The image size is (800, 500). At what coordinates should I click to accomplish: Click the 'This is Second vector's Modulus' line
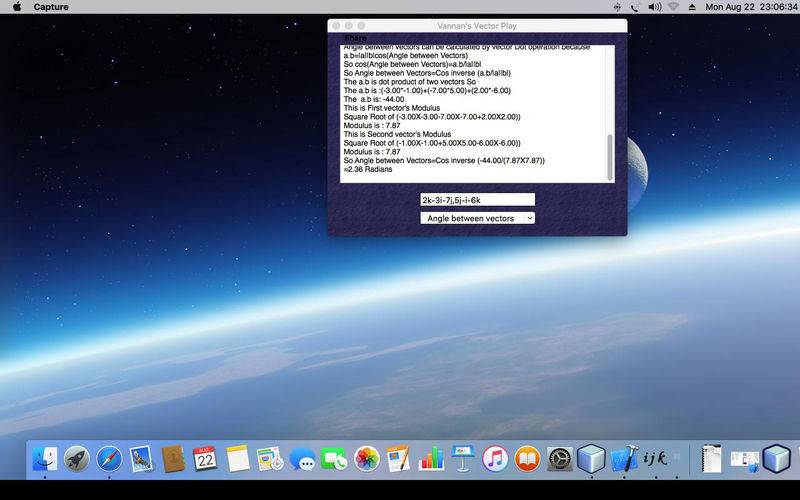[x=397, y=134]
